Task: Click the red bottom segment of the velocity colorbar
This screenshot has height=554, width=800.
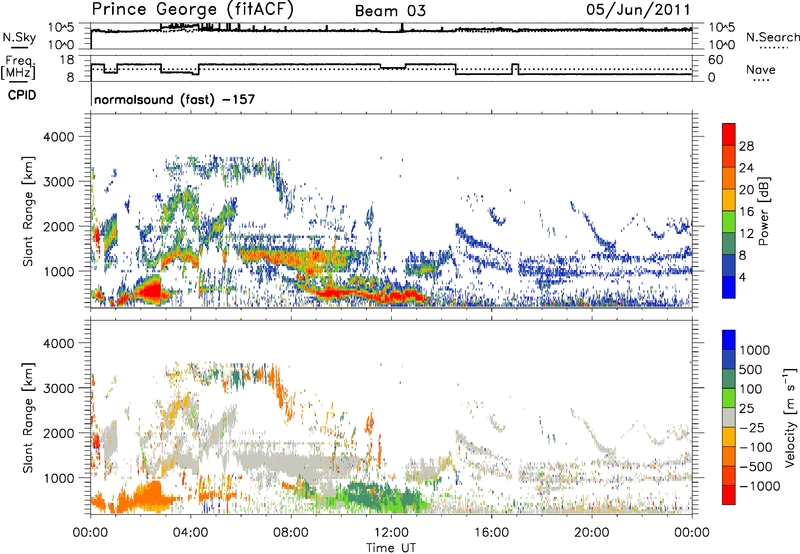Action: tap(729, 495)
